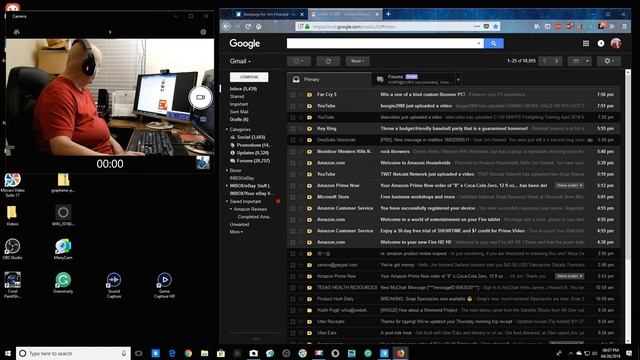Screen dimensions: 640x360
Task: Open the input tools dropdown arrow
Action: [587, 61]
